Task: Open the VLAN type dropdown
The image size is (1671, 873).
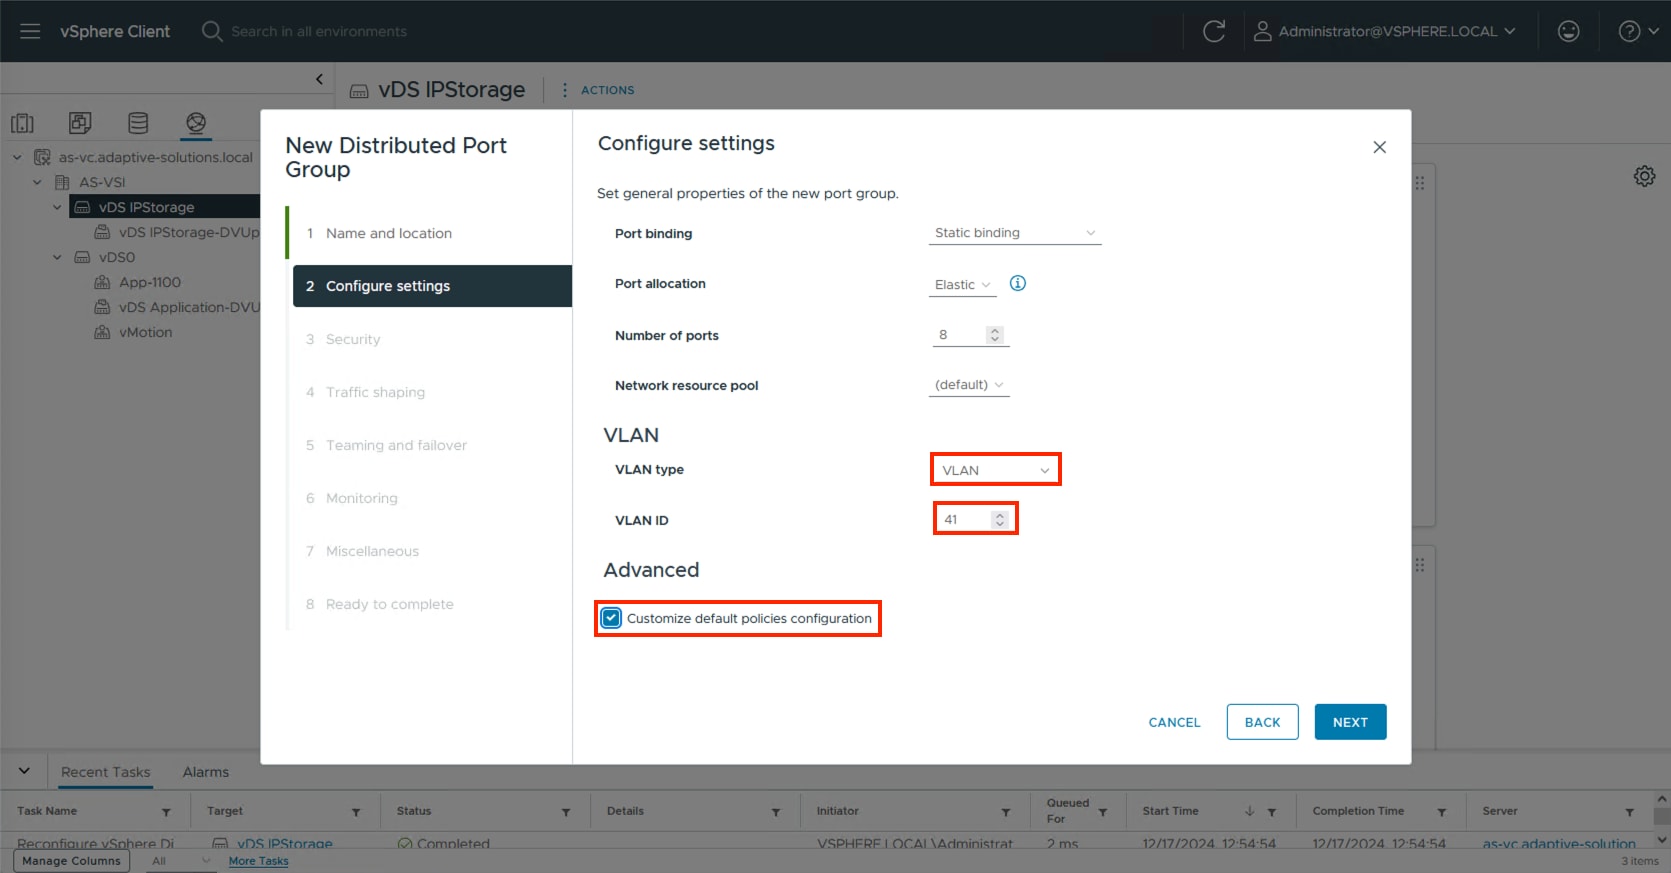Action: tap(995, 470)
